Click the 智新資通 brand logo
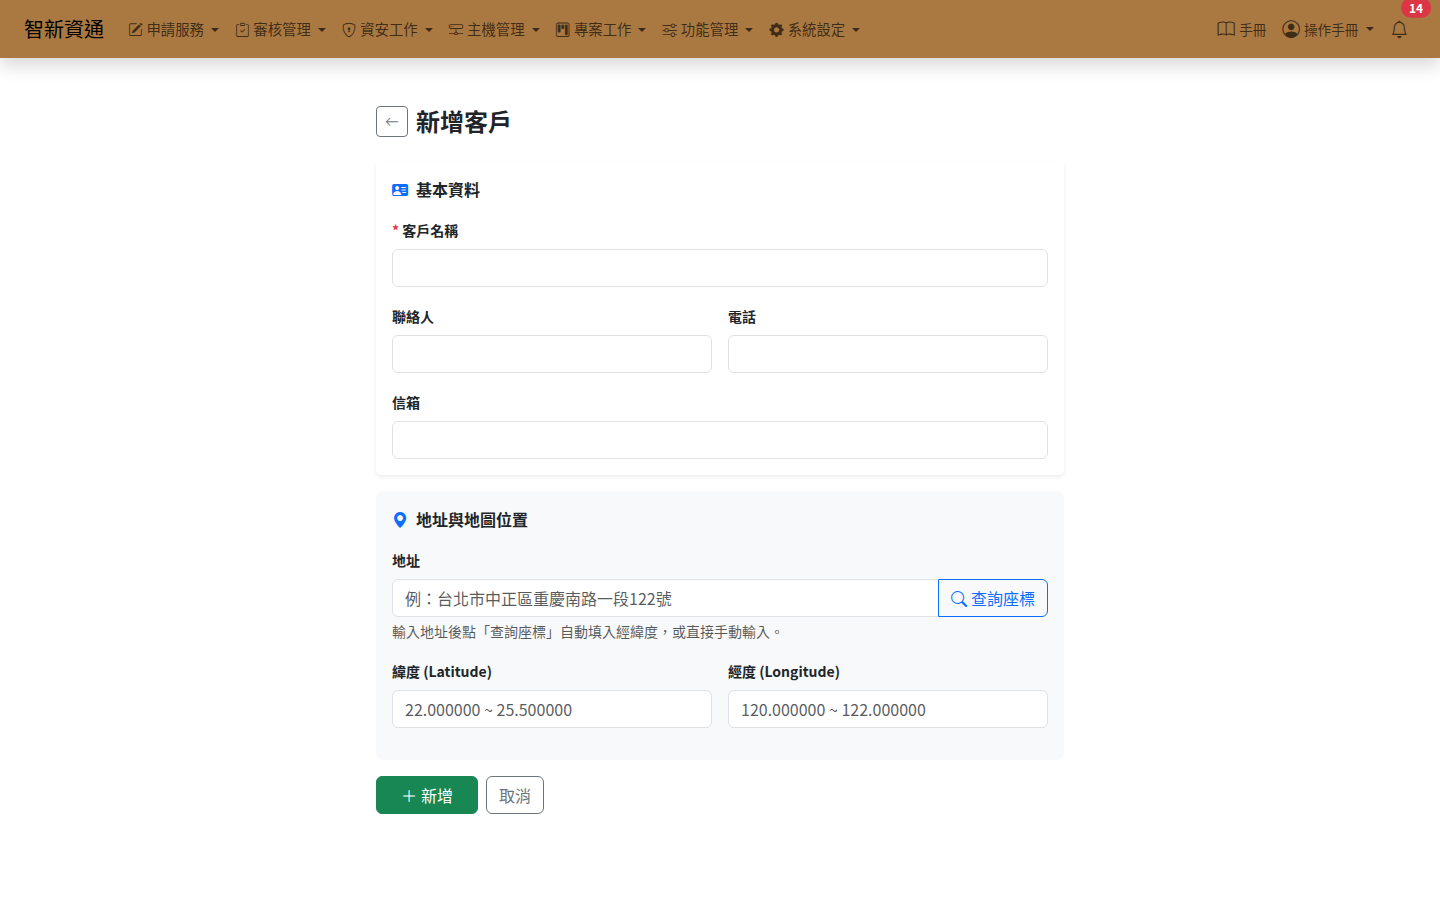The height and width of the screenshot is (922, 1440). pyautogui.click(x=64, y=30)
